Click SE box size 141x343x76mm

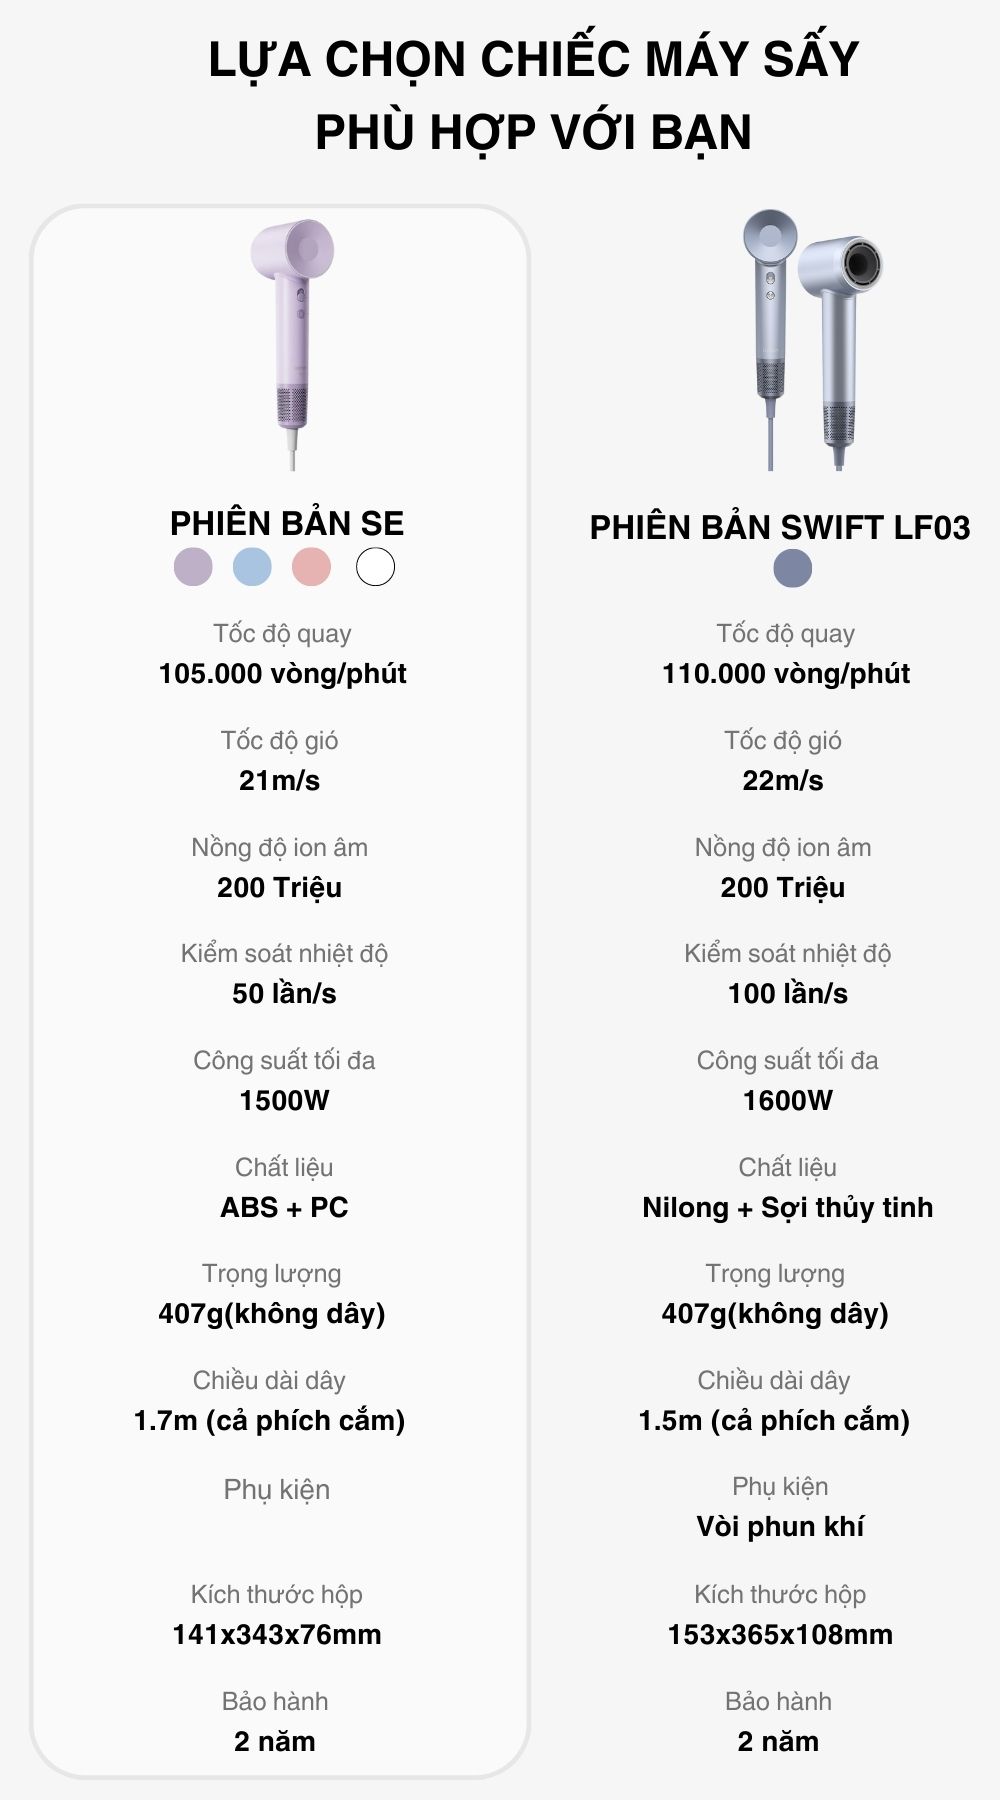[277, 1634]
